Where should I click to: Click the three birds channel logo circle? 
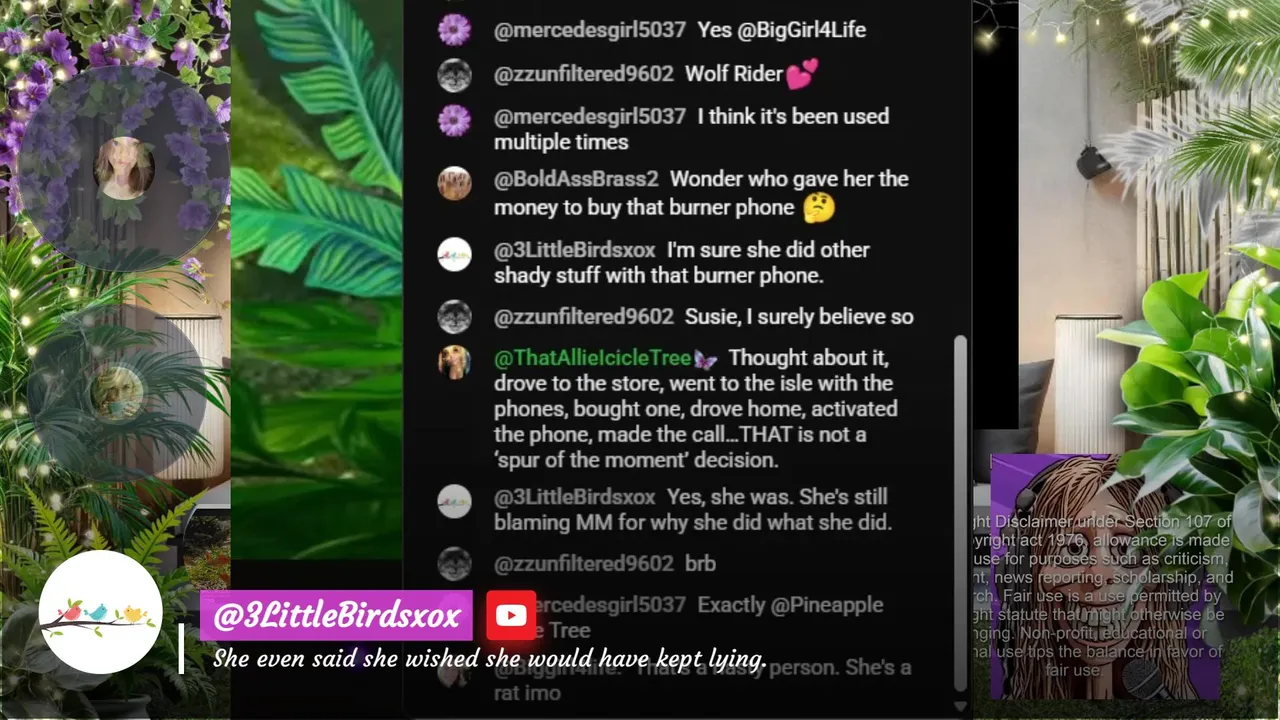[x=100, y=612]
